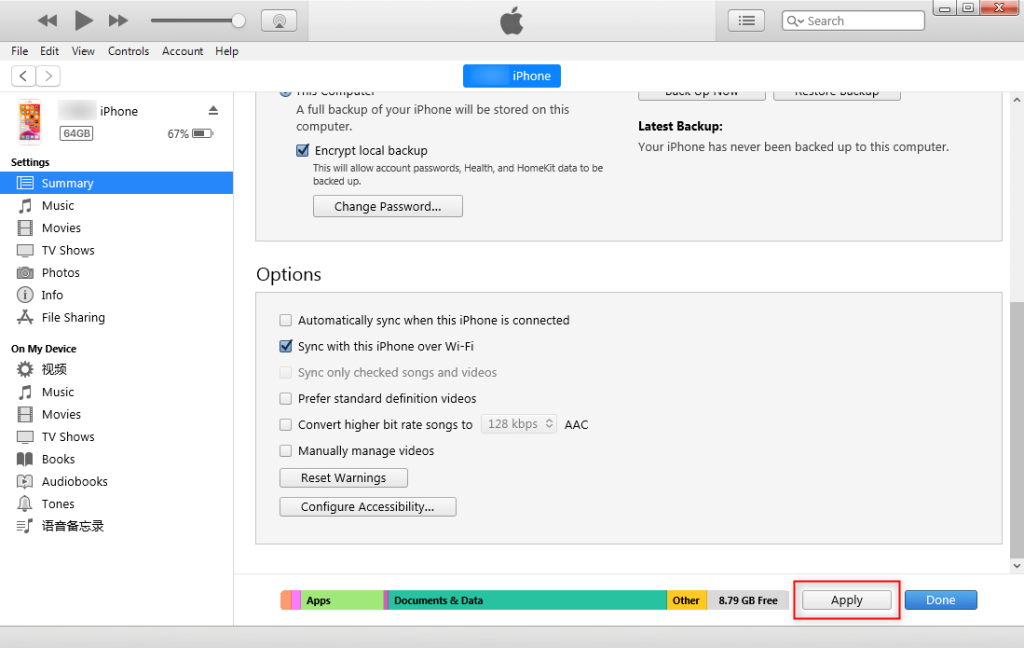Enable Automatically sync when iPhone connected
1024x648 pixels.
pos(286,320)
